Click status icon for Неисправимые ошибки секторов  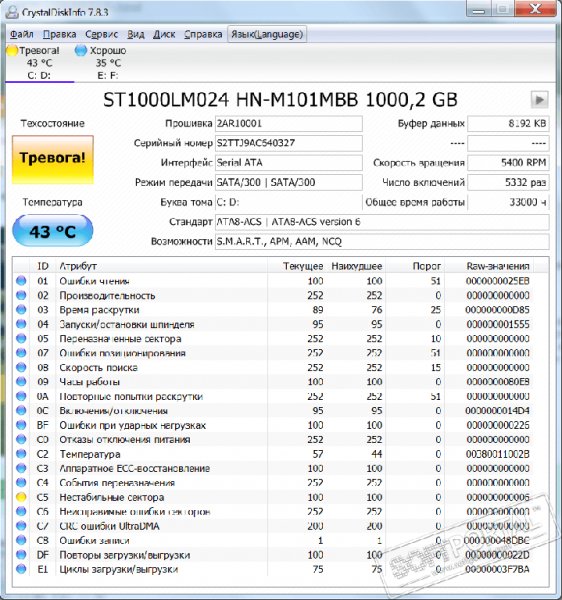click(21, 511)
